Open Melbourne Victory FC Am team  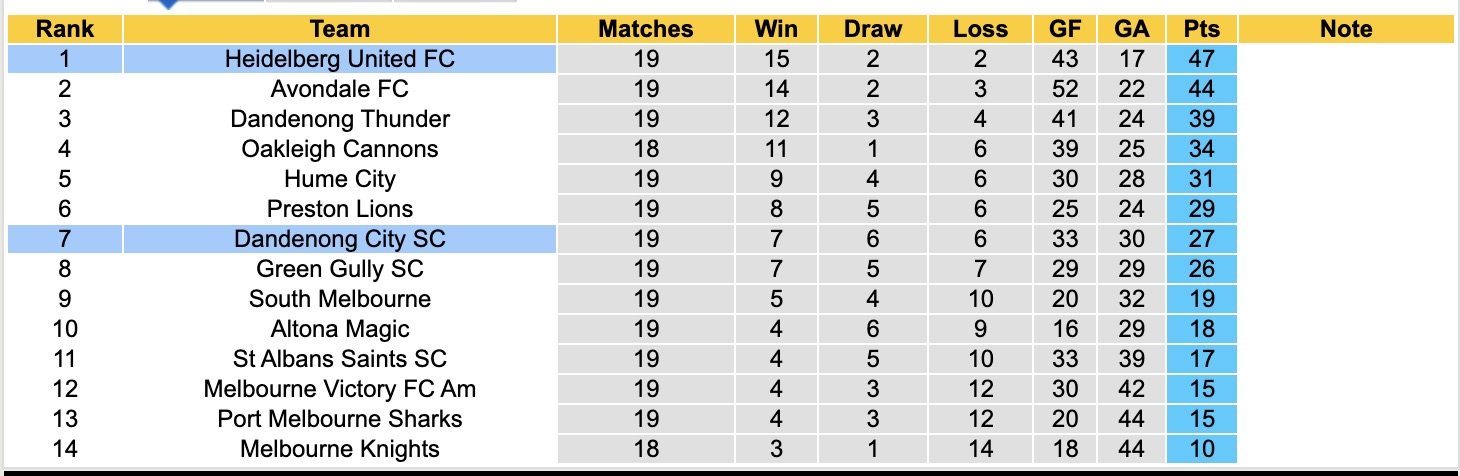[x=339, y=389]
